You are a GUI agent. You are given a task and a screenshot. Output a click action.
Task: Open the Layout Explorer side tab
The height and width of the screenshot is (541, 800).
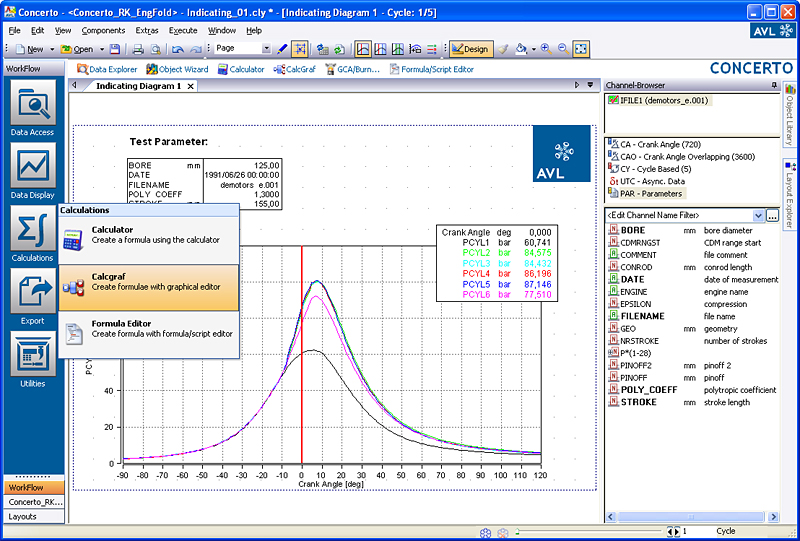point(790,192)
